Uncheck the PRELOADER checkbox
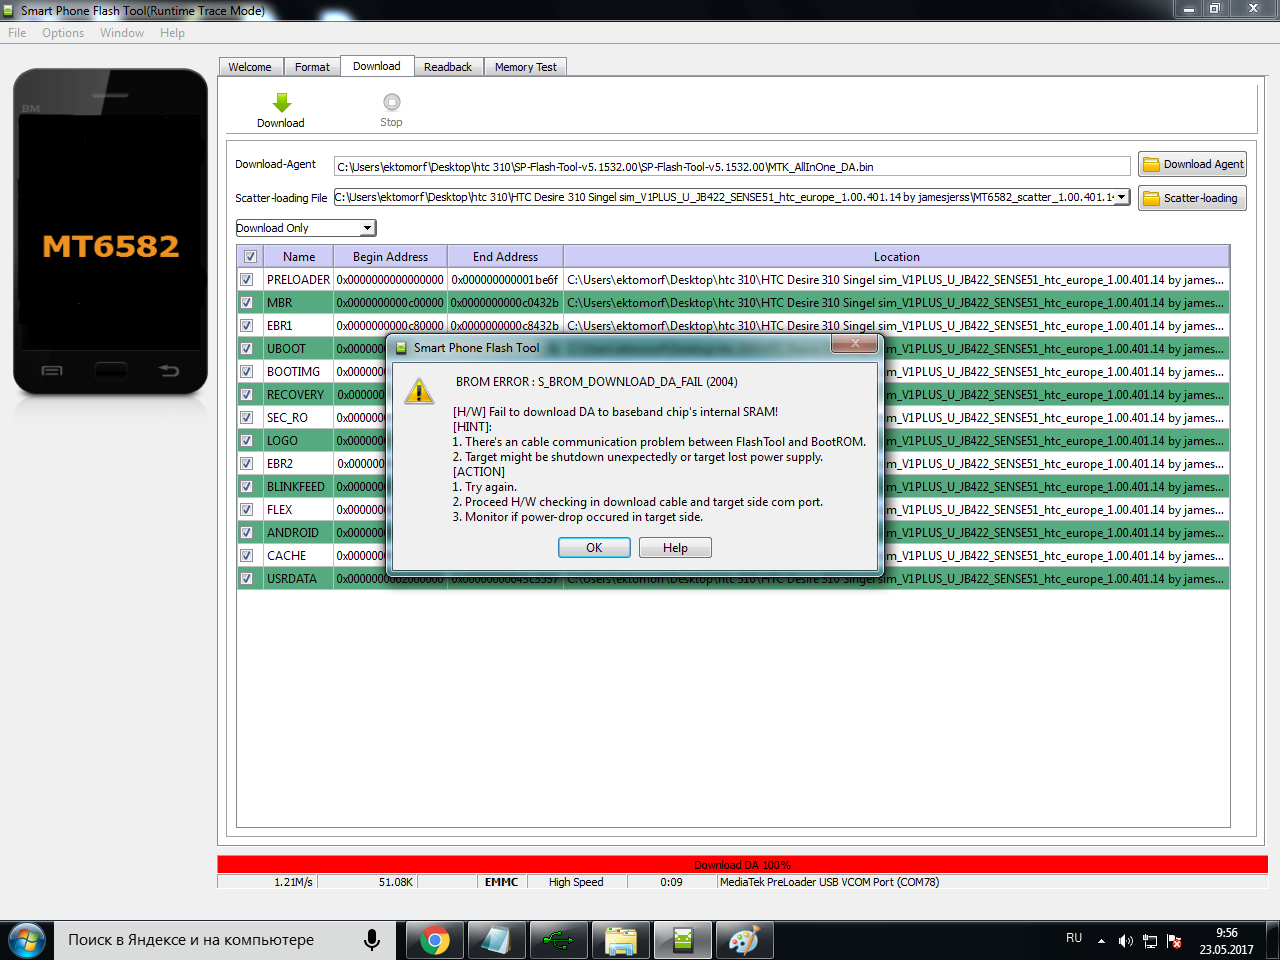 point(246,280)
